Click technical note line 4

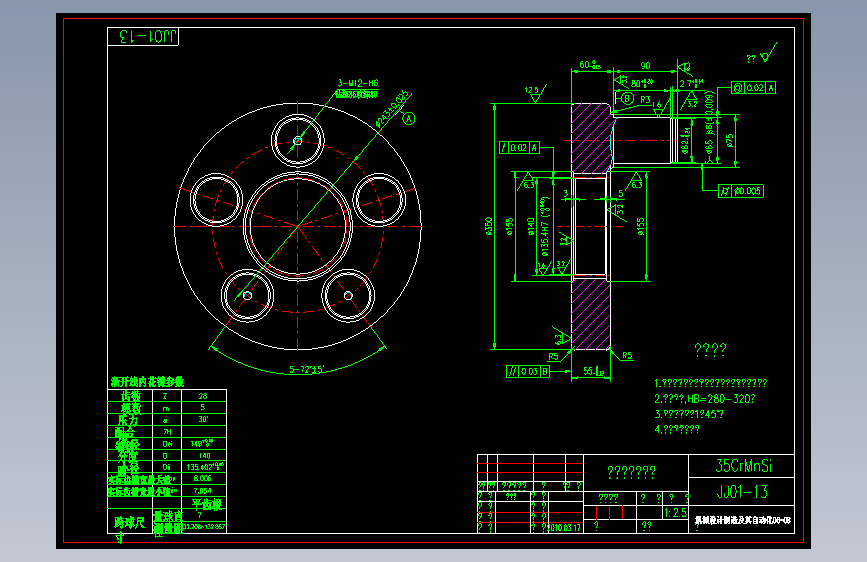pos(677,429)
